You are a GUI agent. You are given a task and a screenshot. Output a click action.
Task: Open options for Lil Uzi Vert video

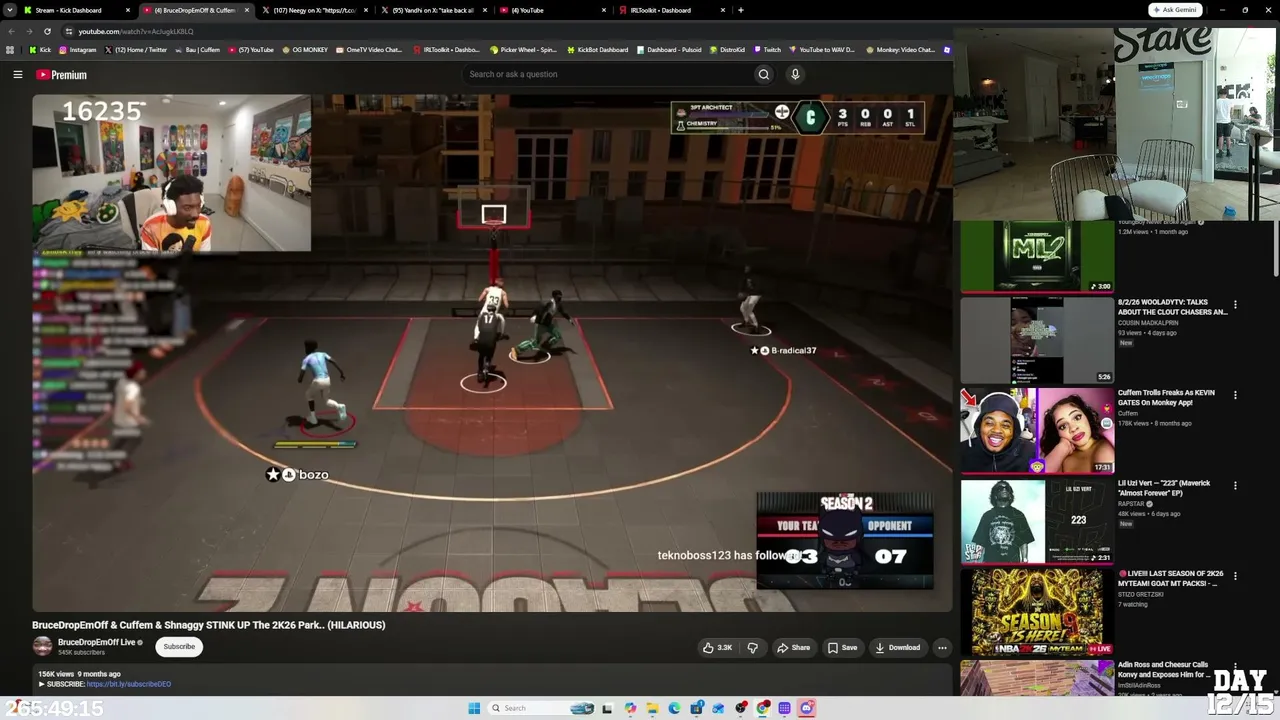pos(1235,486)
